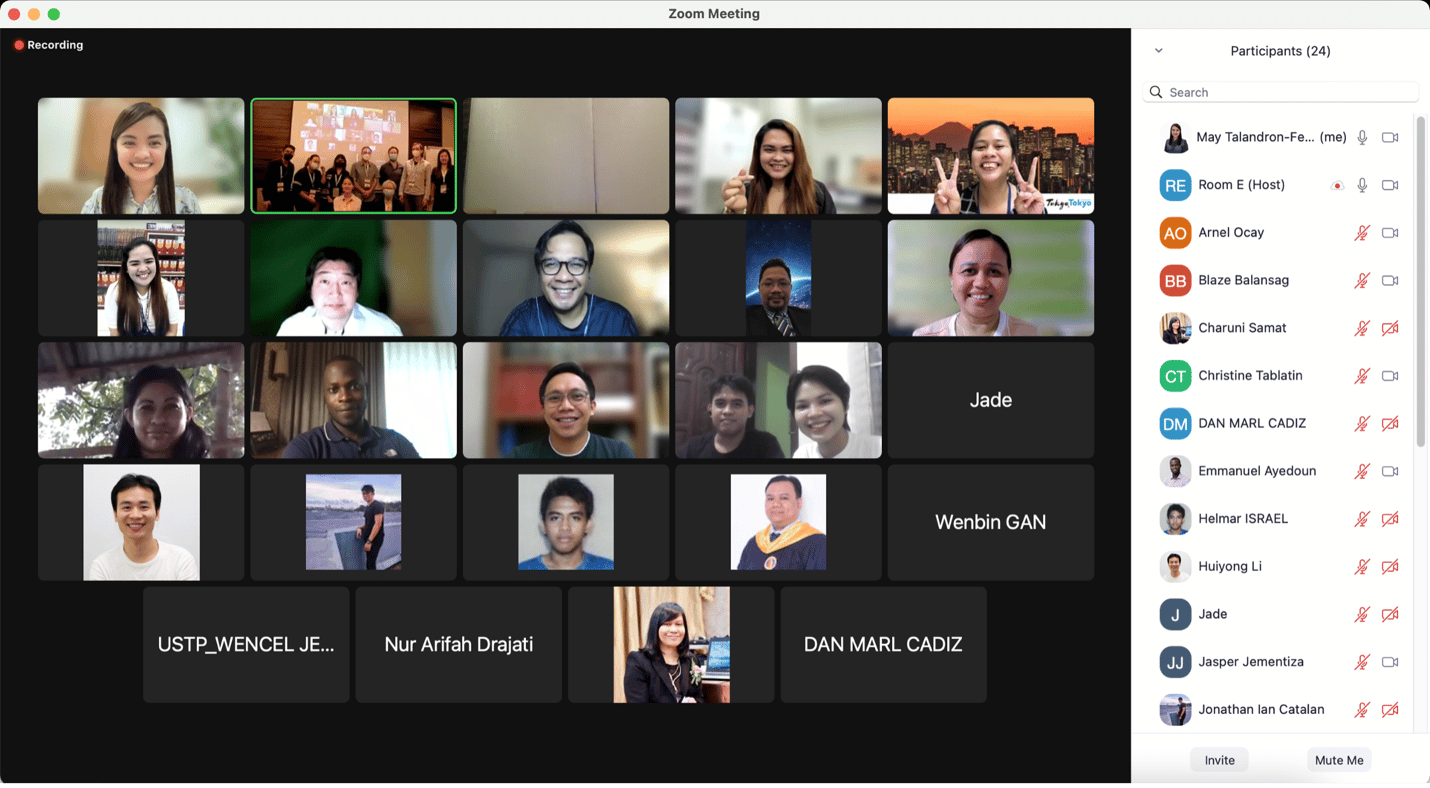Click the yellow macOS minimize button
Viewport: 1430px width, 788px height.
point(34,14)
